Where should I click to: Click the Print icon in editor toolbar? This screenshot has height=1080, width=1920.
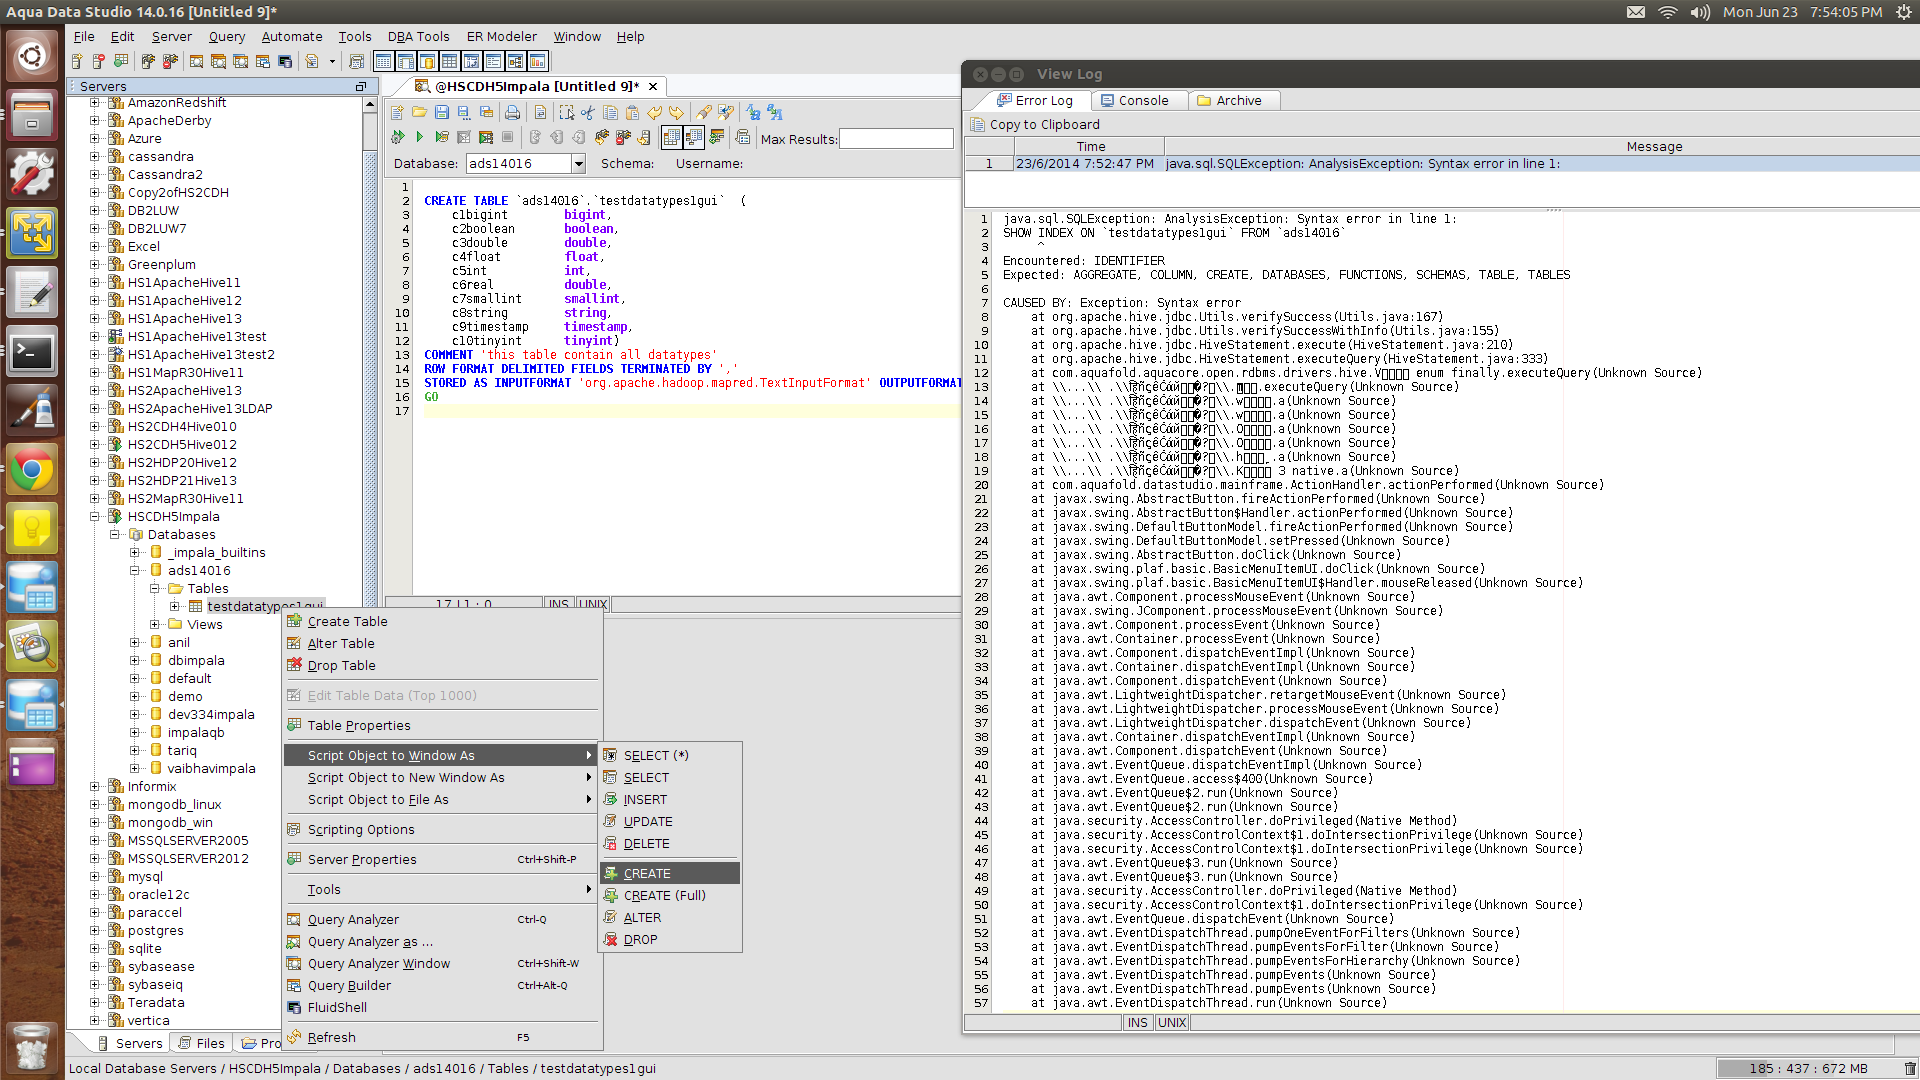(512, 113)
